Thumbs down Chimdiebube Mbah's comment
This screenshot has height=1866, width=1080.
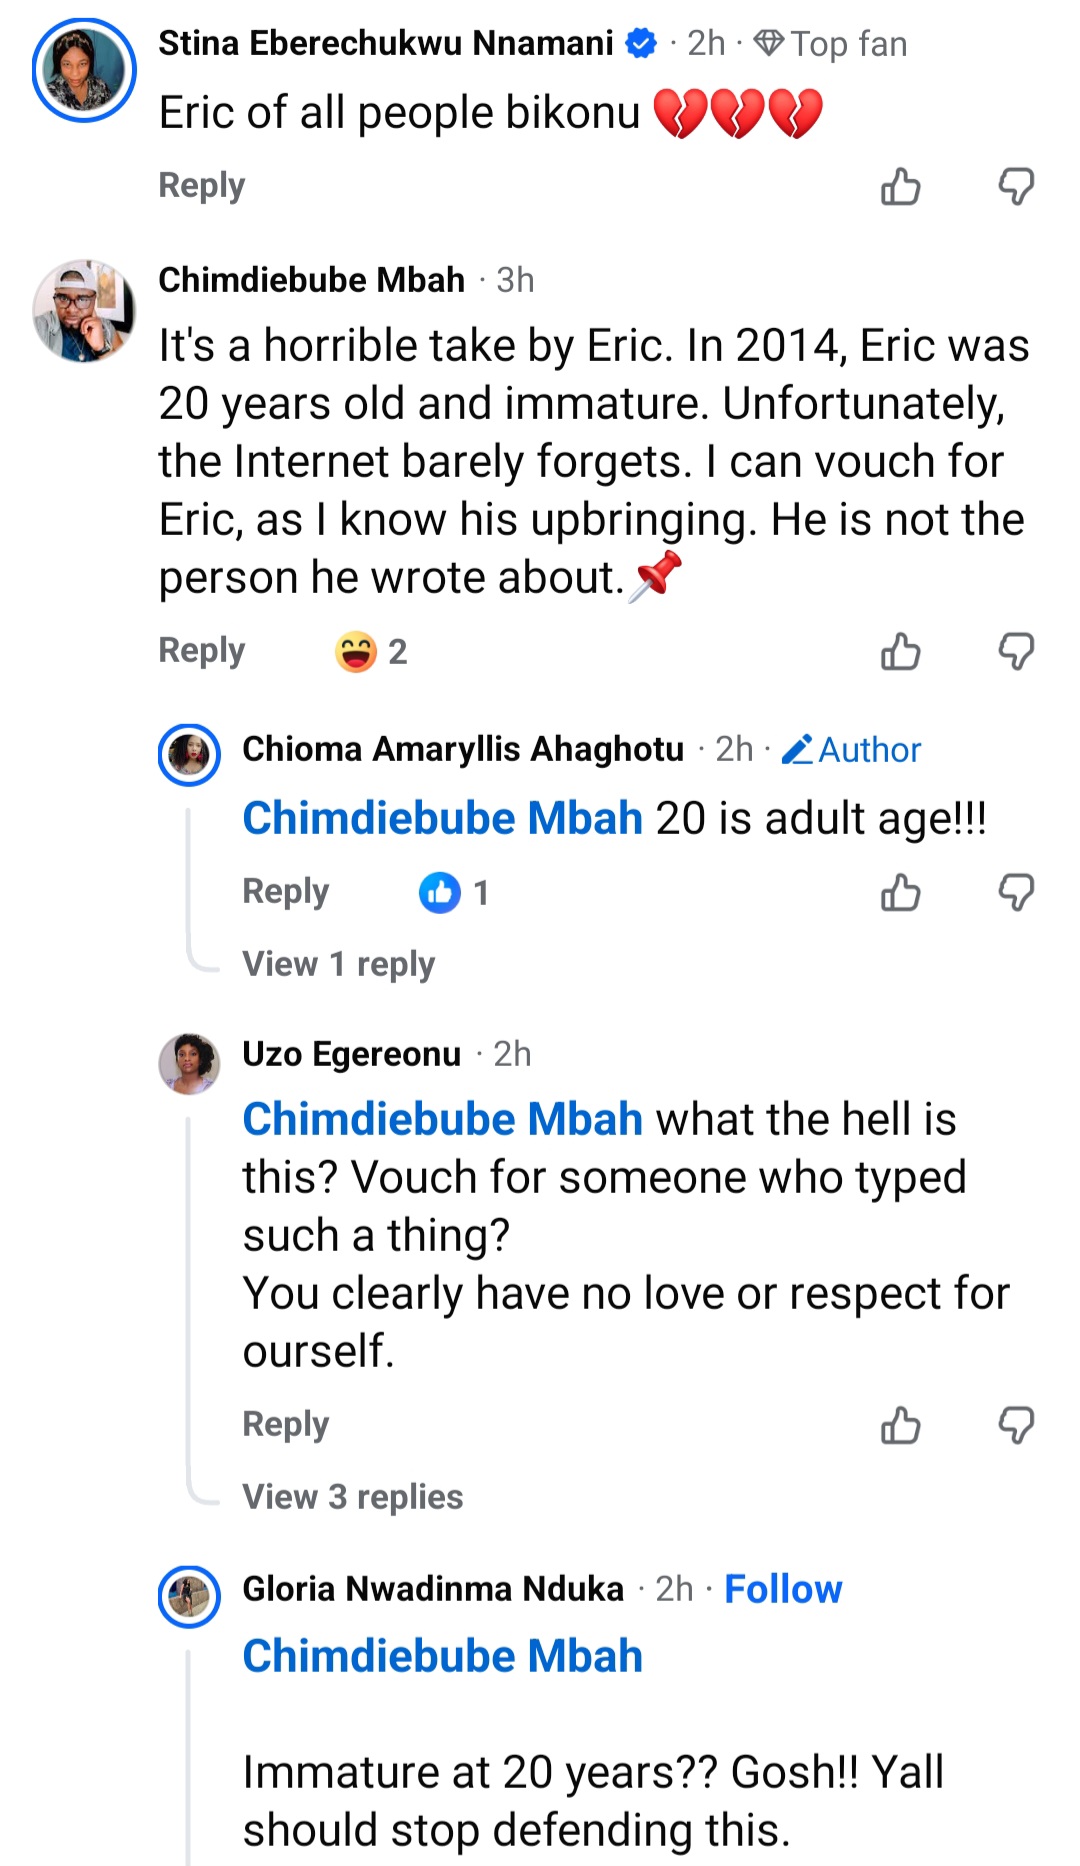pyautogui.click(x=1016, y=652)
